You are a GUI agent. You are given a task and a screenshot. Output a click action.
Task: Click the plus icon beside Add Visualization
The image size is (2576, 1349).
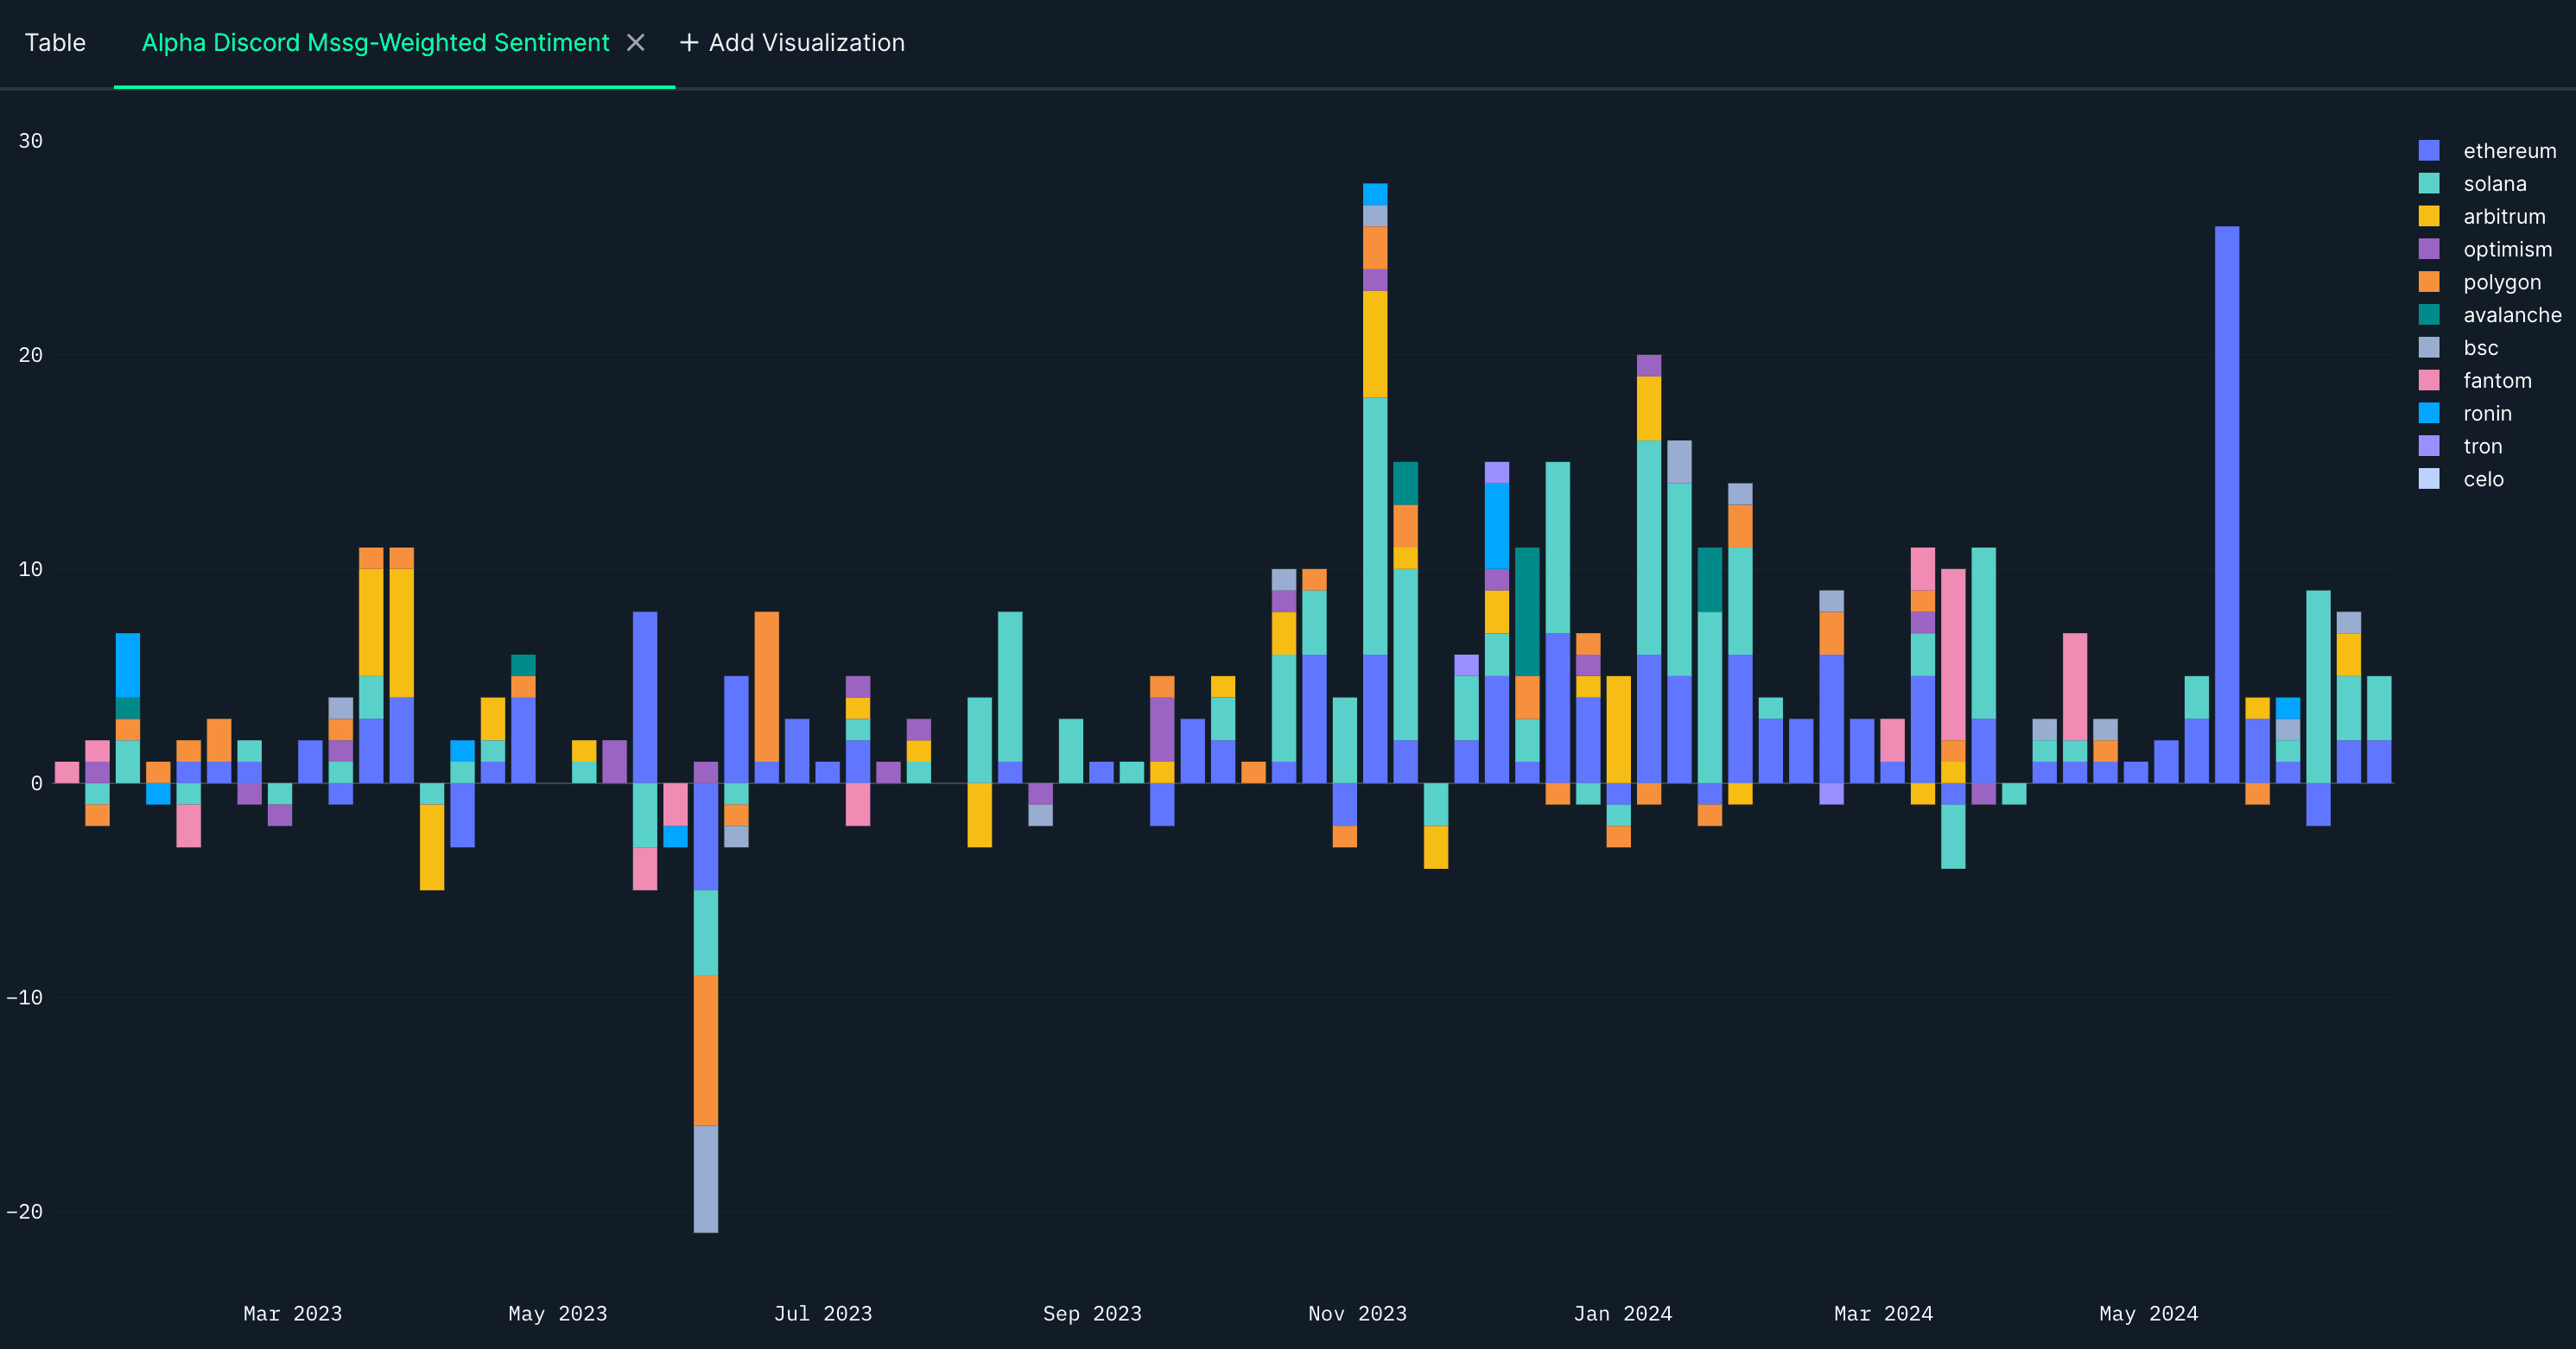pyautogui.click(x=688, y=43)
